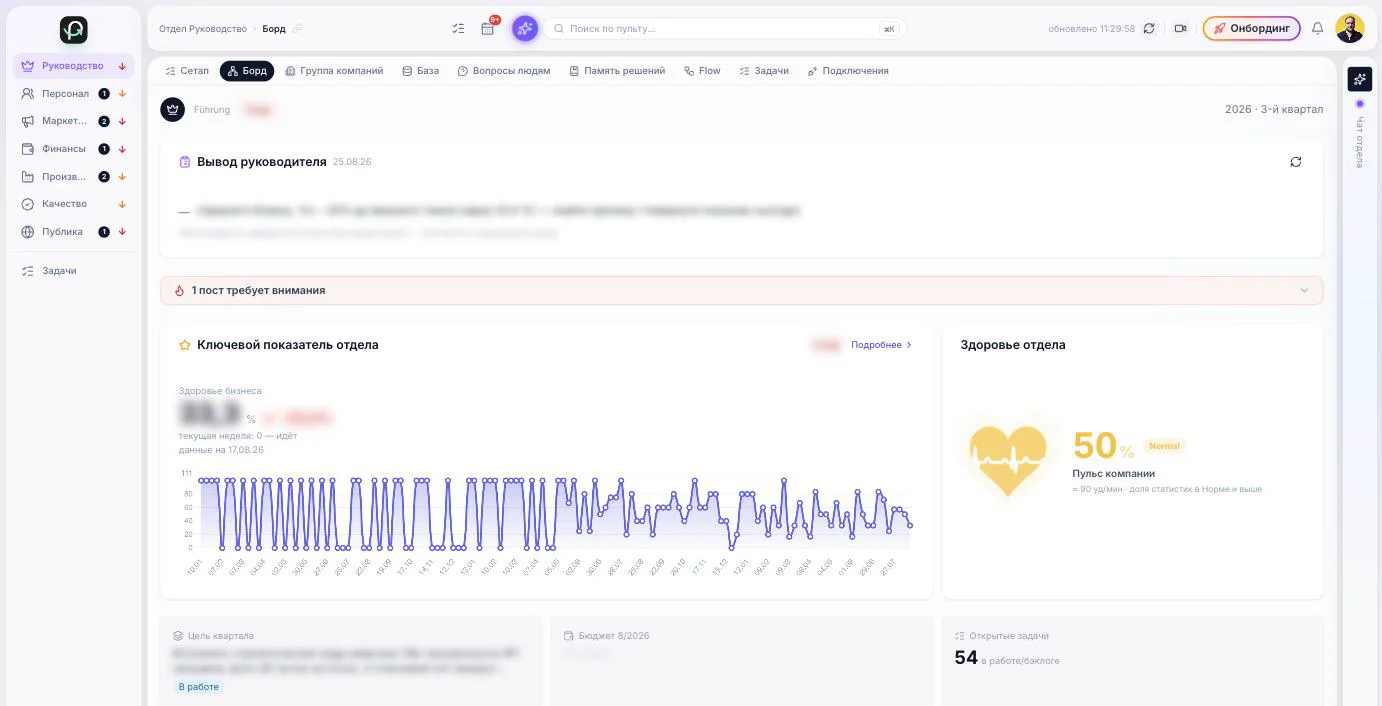Click the Онбординг button

pos(1251,29)
